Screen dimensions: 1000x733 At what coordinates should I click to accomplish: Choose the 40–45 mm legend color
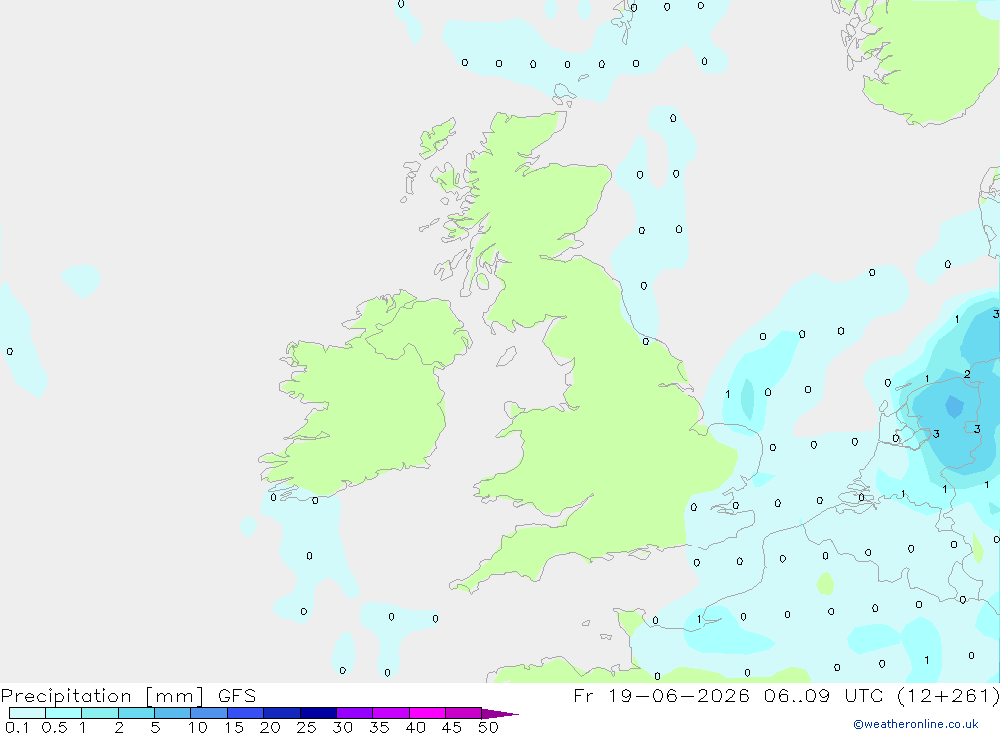click(427, 713)
